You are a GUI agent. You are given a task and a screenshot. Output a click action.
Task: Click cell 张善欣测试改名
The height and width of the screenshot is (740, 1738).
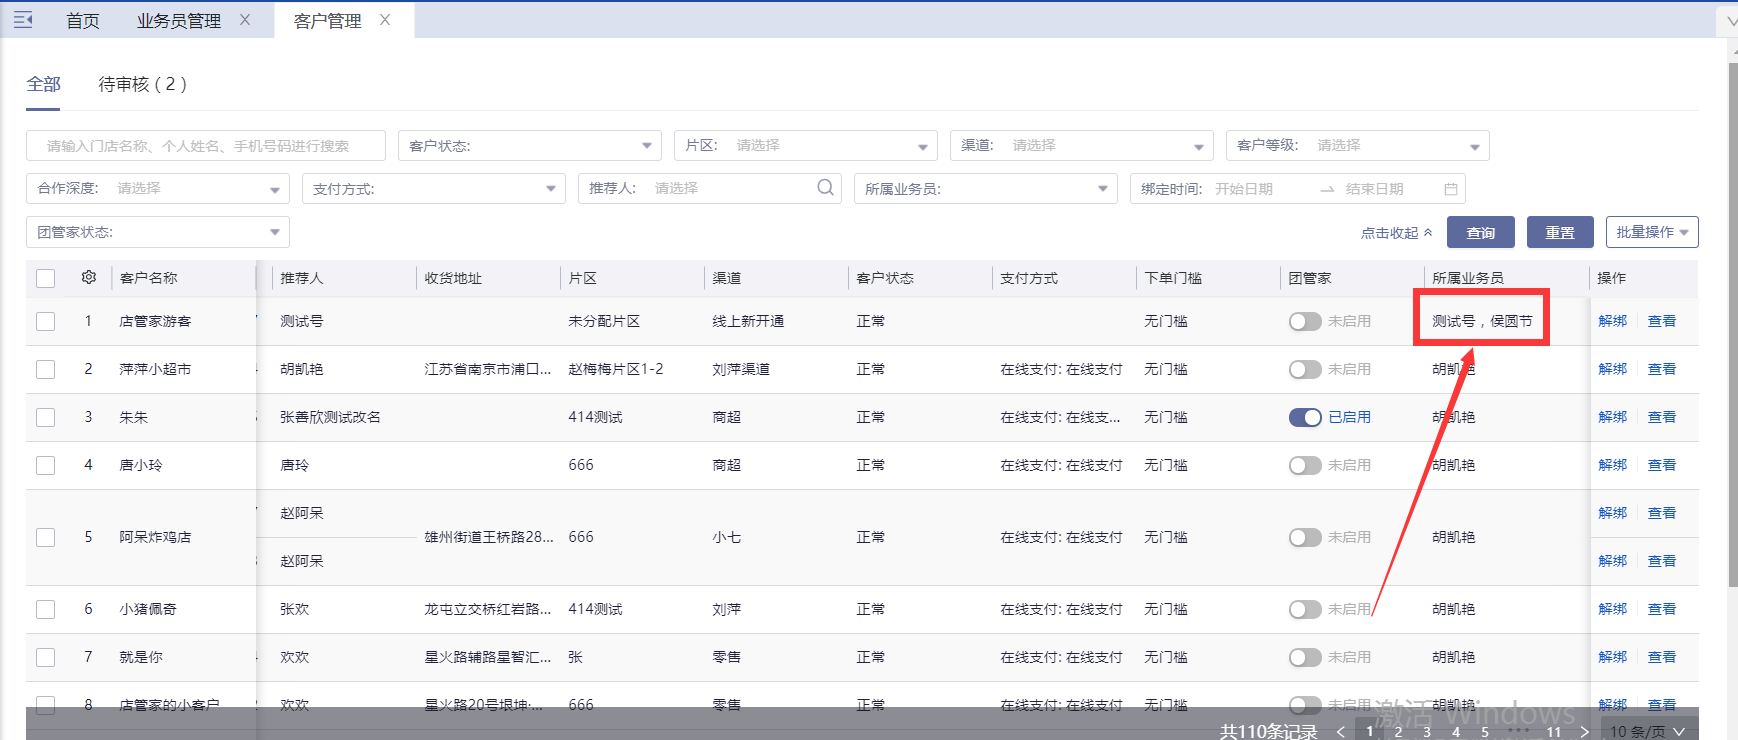(x=330, y=417)
